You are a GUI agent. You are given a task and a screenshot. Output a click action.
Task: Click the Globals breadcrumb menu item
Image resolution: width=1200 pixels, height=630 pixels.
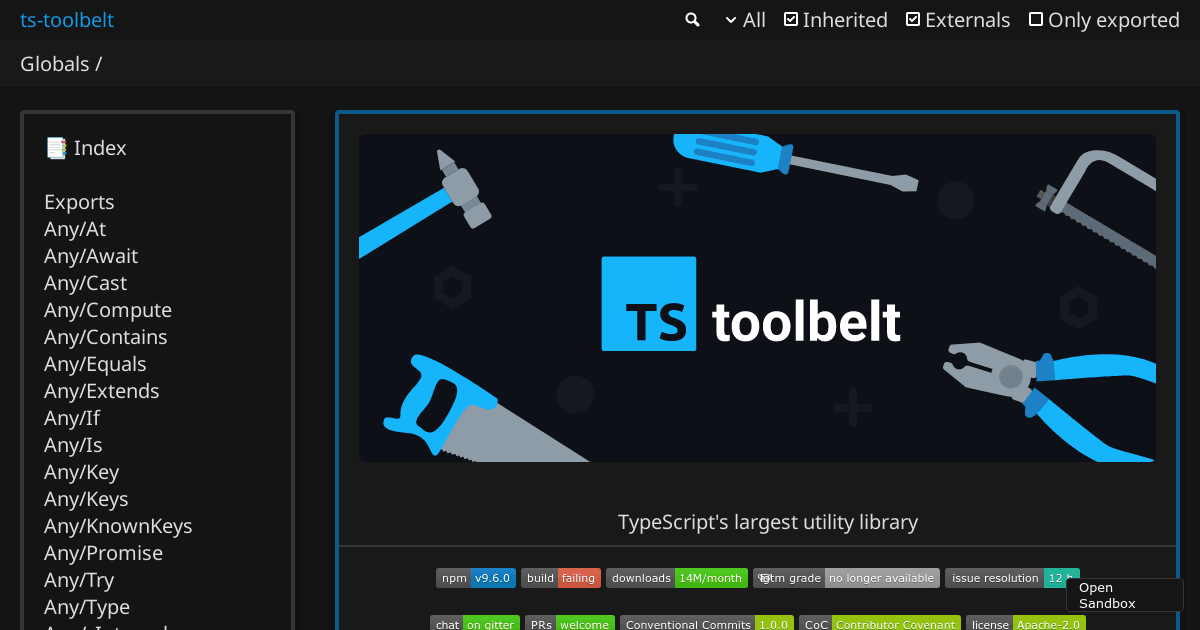click(52, 63)
